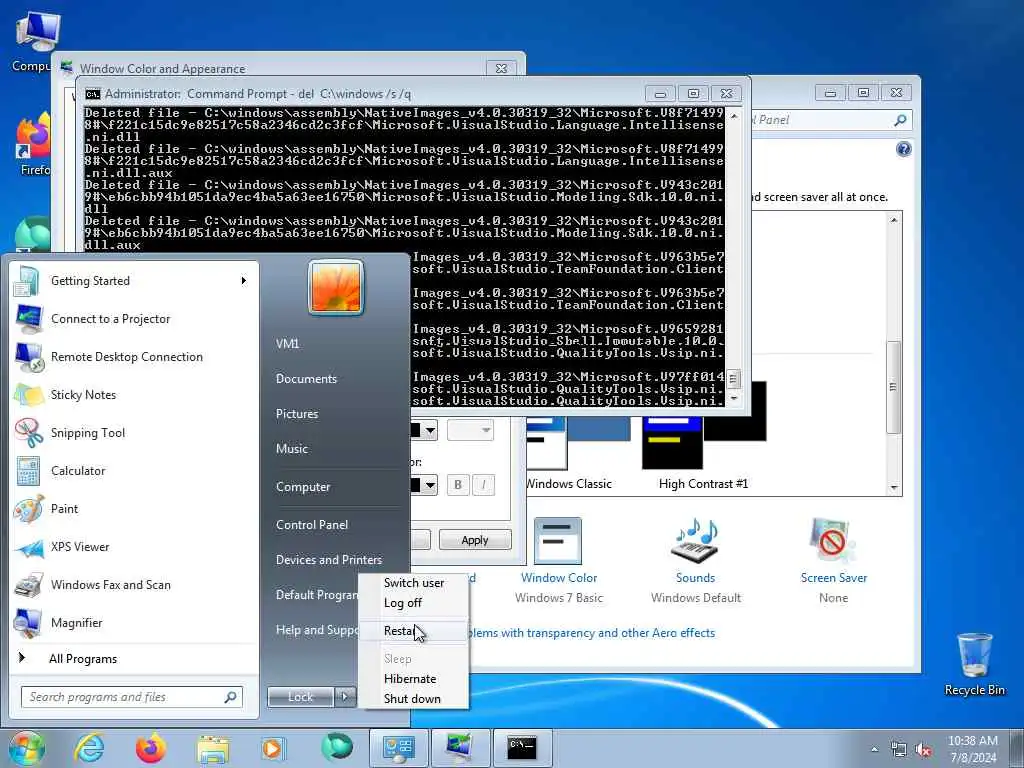1024x768 pixels.
Task: Expand the Getting Started submenu arrow
Action: (x=244, y=281)
